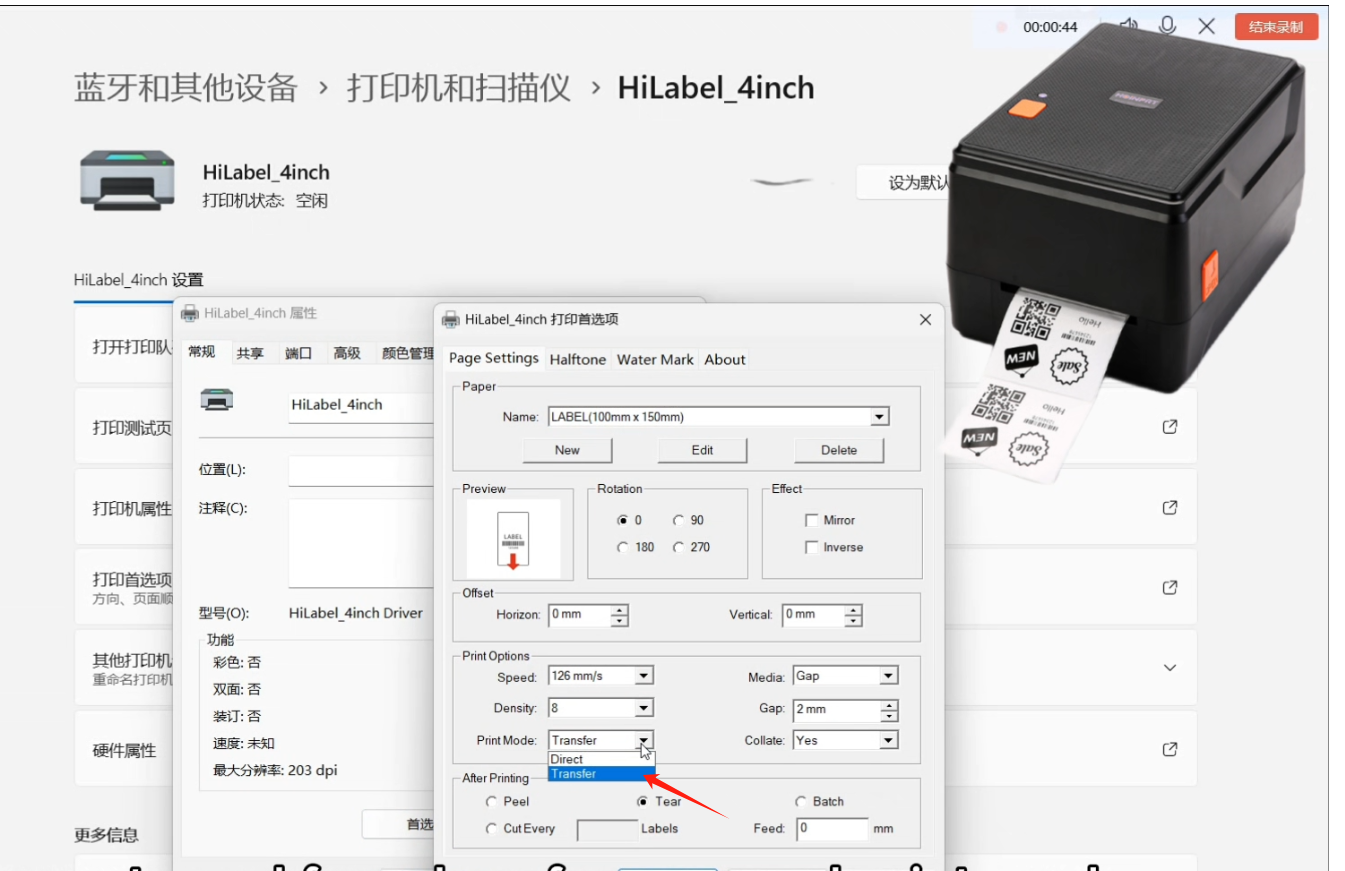The image size is (1345, 871).
Task: Open the Speed dropdown list
Action: (x=644, y=676)
